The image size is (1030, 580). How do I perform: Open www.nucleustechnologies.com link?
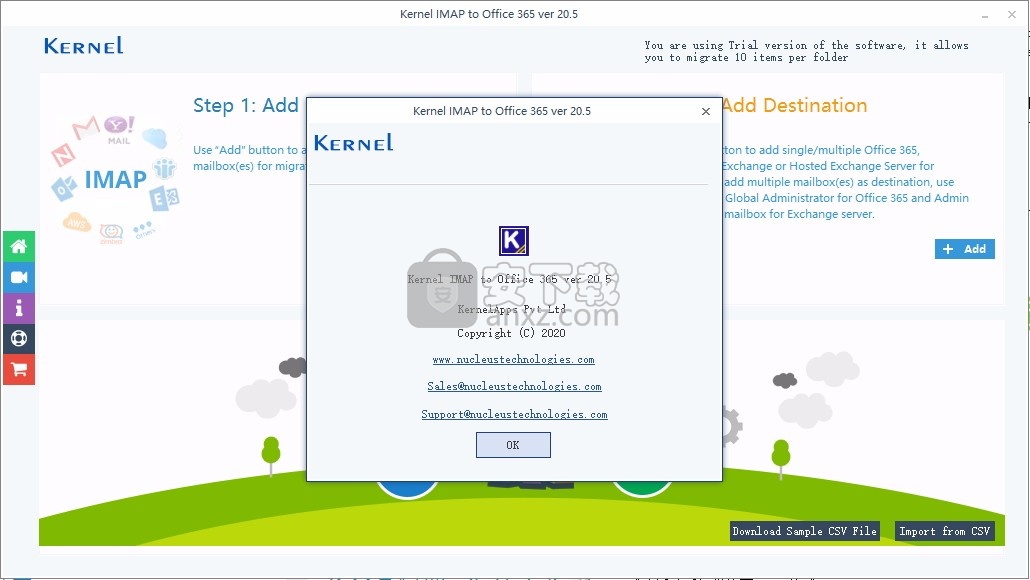click(x=513, y=359)
